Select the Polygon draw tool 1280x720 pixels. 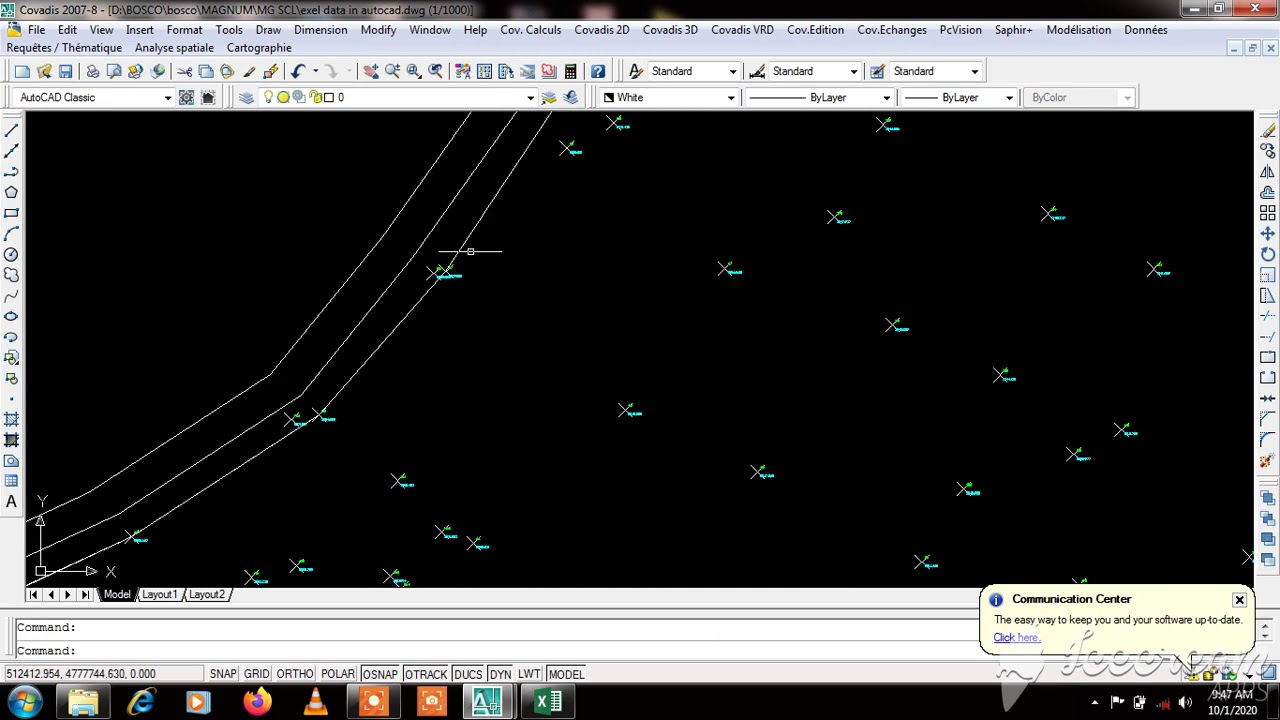[11, 192]
